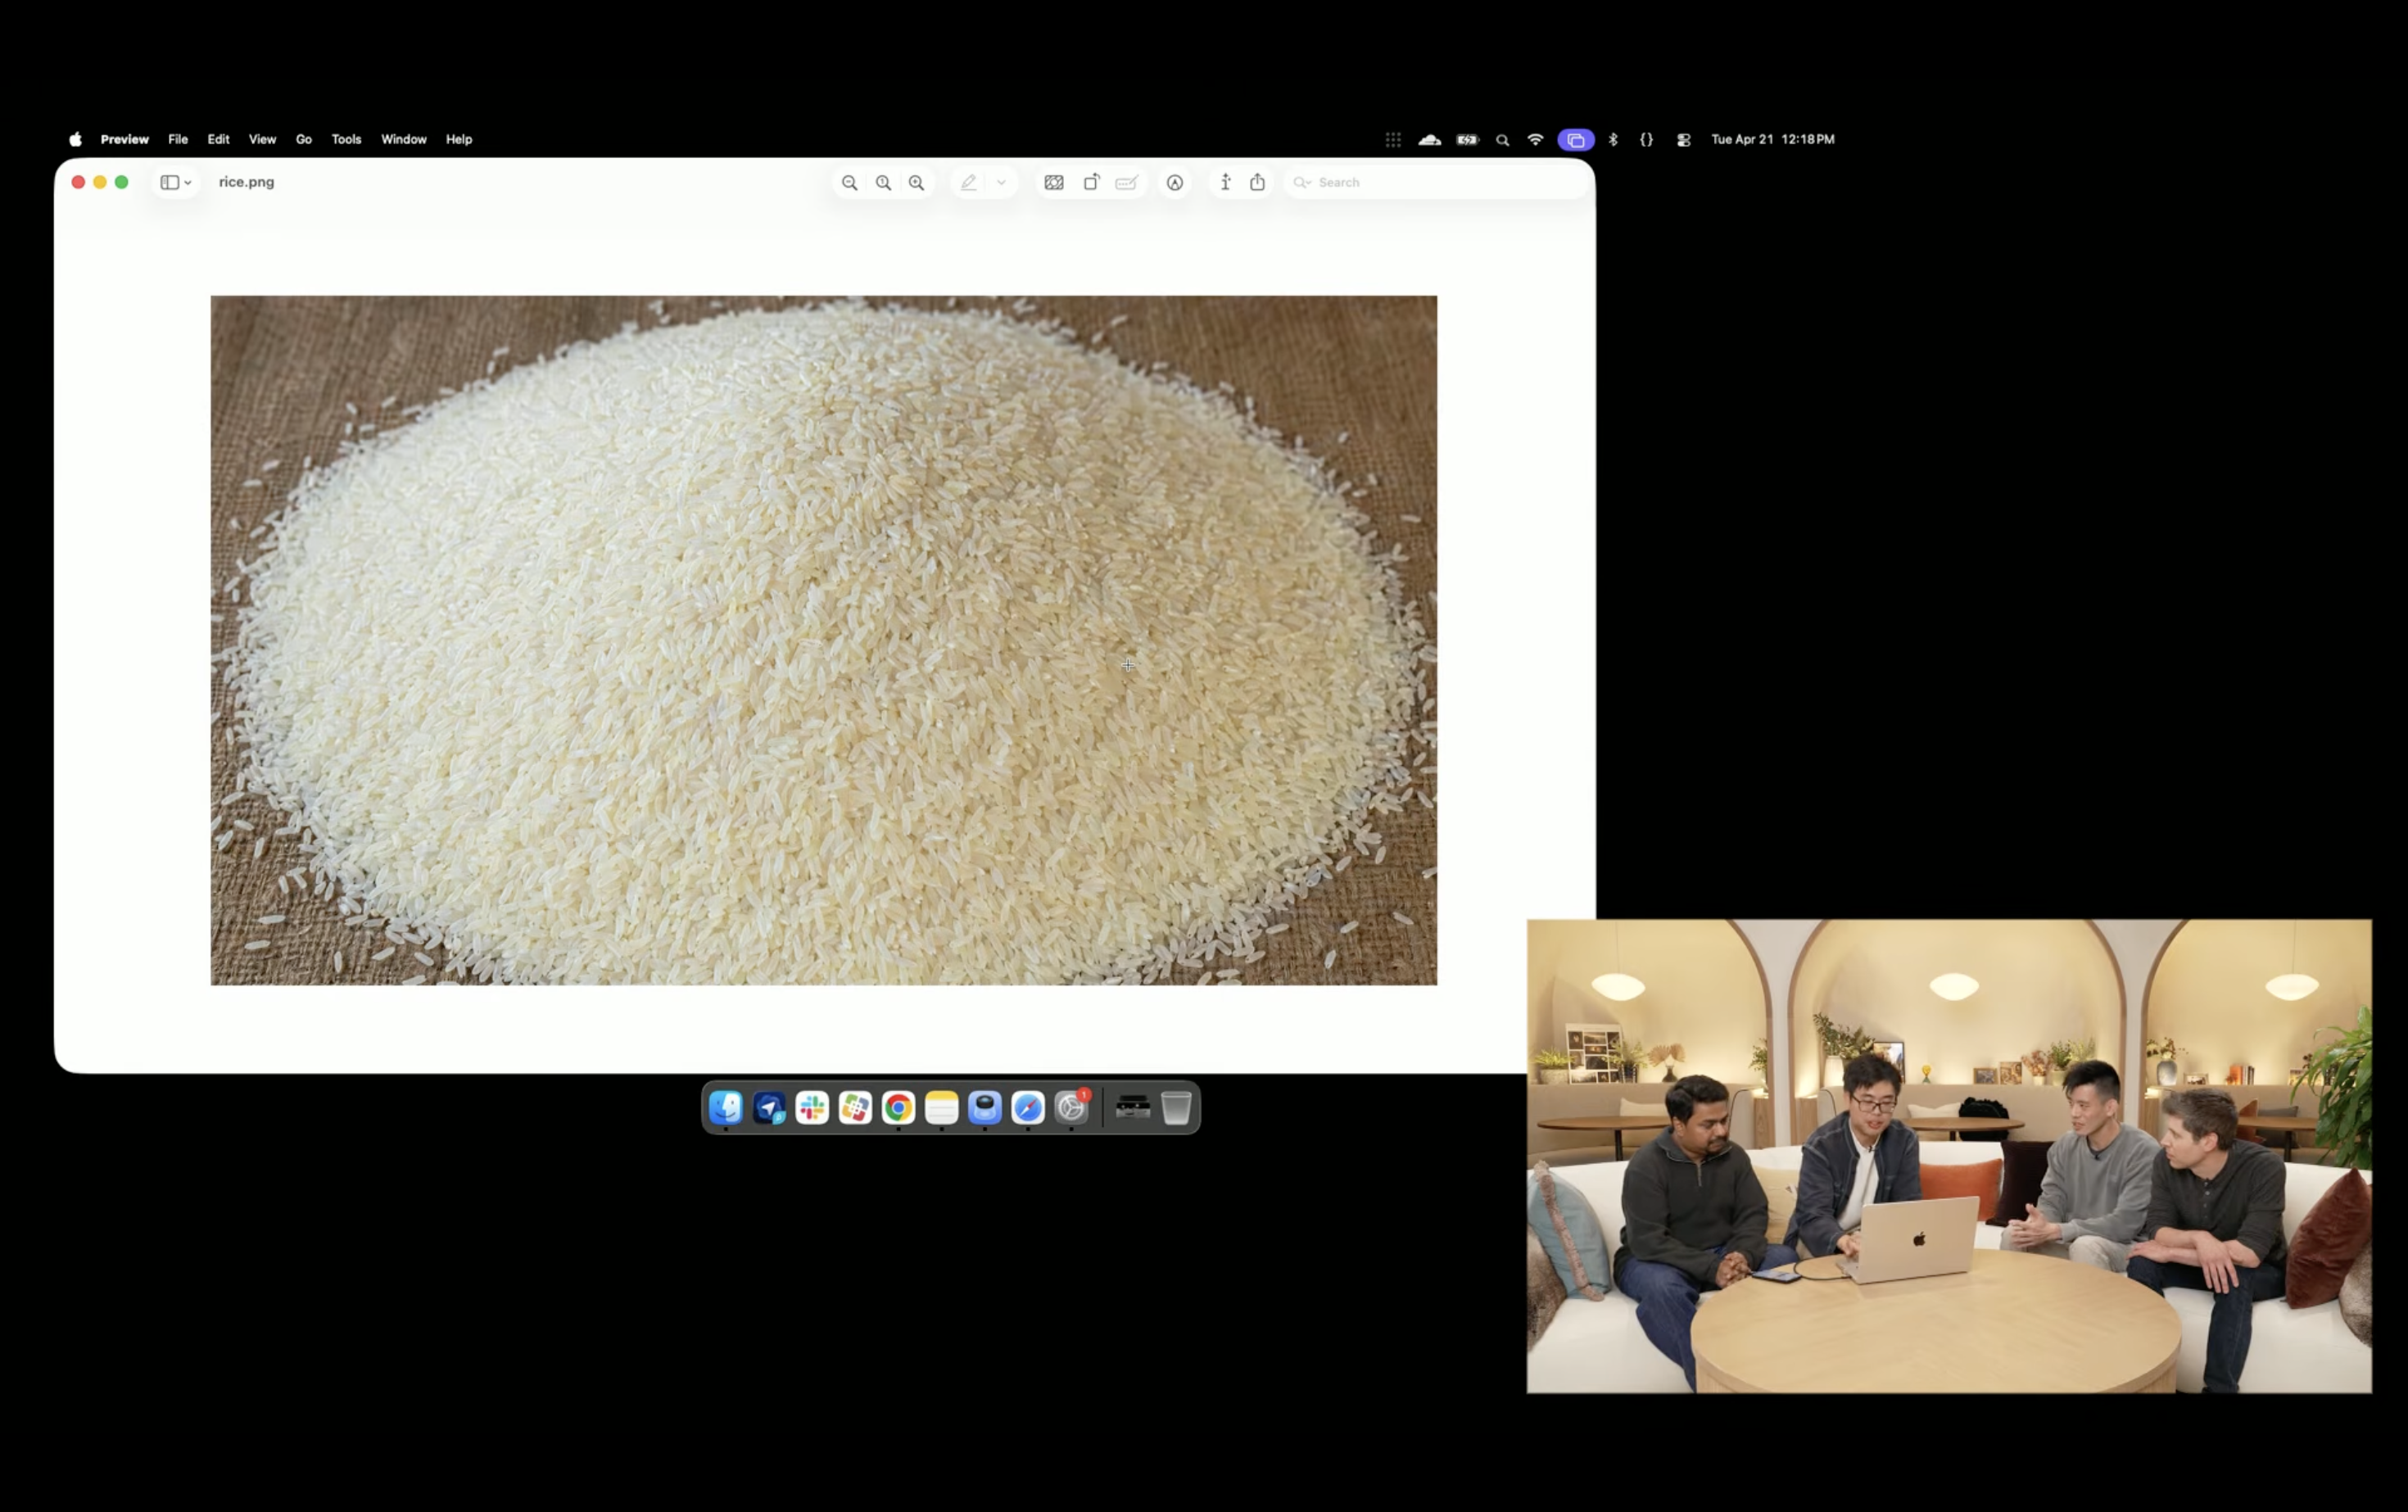This screenshot has height=1512, width=2408.
Task: Toggle the Markup toolbar button
Action: [1175, 183]
